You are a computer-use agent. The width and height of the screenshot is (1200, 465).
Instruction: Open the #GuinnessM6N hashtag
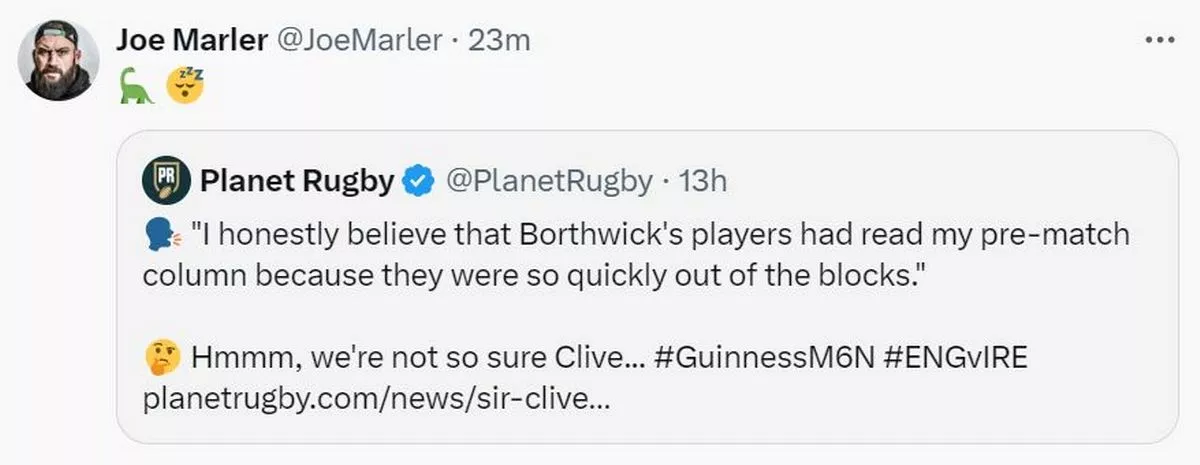click(x=764, y=358)
